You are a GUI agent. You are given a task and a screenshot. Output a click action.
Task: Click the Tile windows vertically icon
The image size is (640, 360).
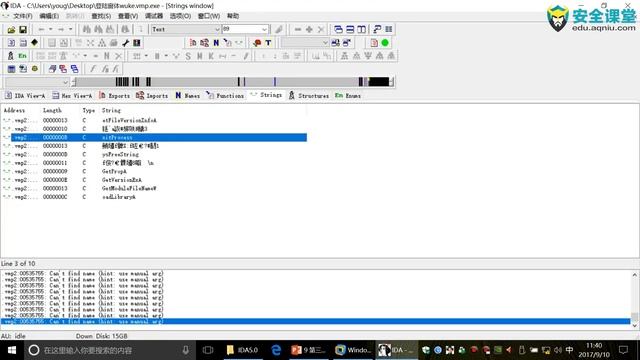coord(362,29)
